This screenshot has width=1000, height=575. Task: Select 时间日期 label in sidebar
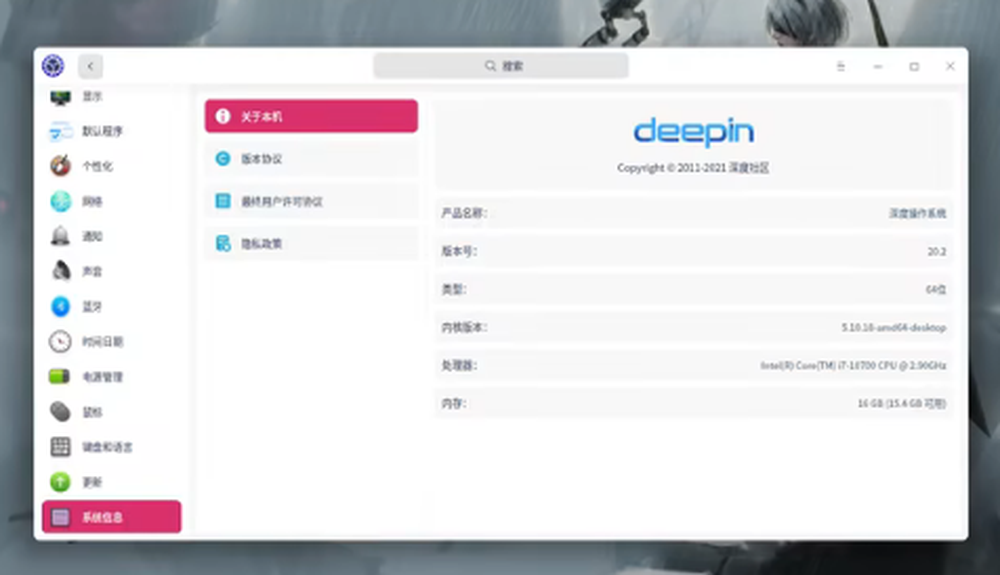pyautogui.click(x=103, y=342)
